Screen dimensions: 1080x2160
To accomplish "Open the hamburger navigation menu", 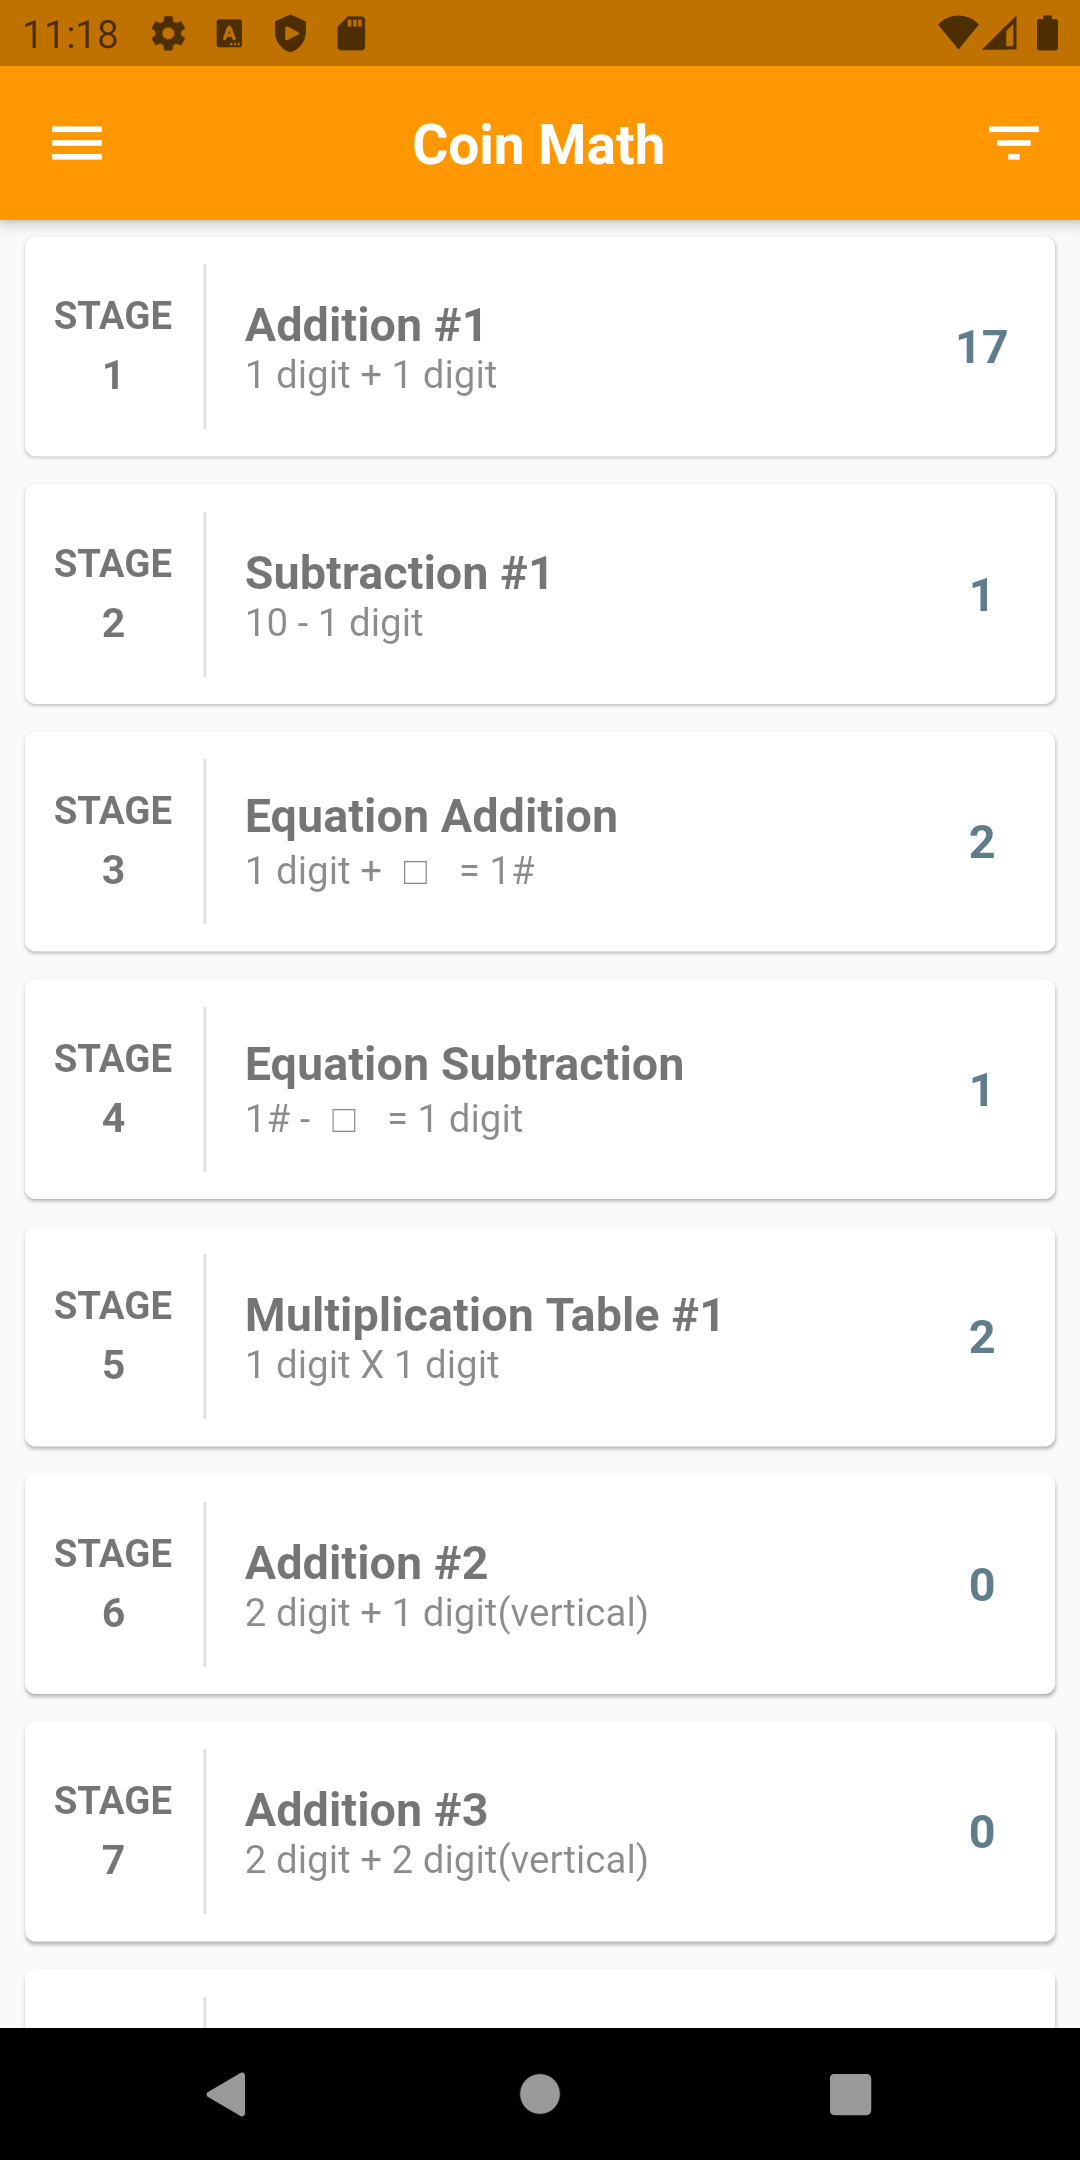I will (x=77, y=144).
